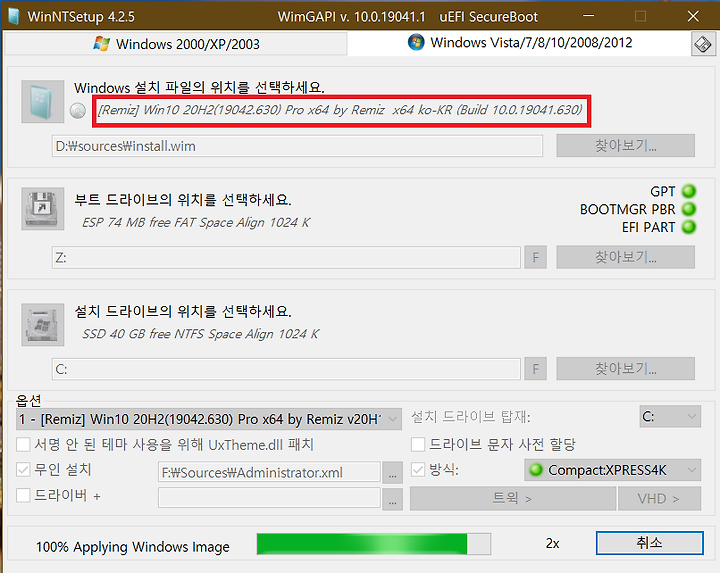Toggle the 드라이버 + checkbox
Screen dimensions: 720x573
23,495
